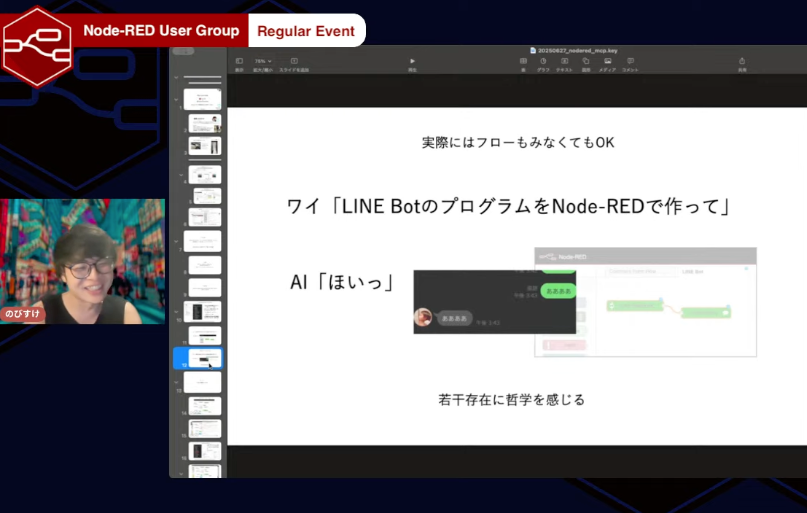
Task: Collapse the topmost navigator group chevron
Action: 177,78
